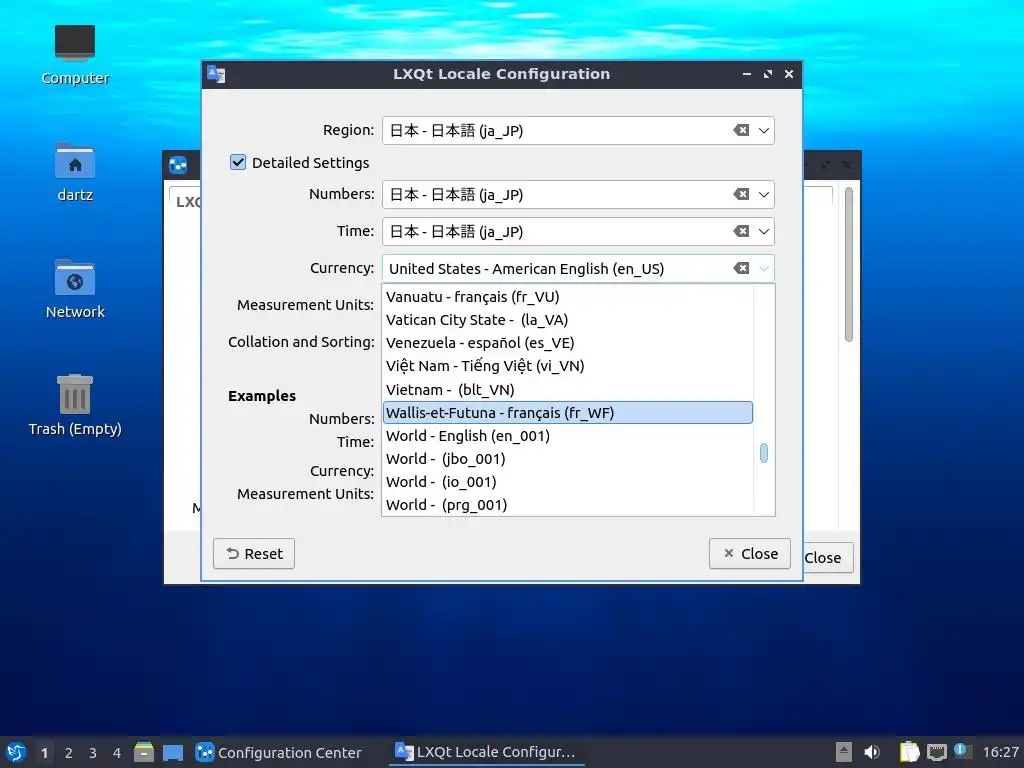Switch to desktop 3 in the pager
Viewport: 1024px width, 768px height.
click(93, 752)
